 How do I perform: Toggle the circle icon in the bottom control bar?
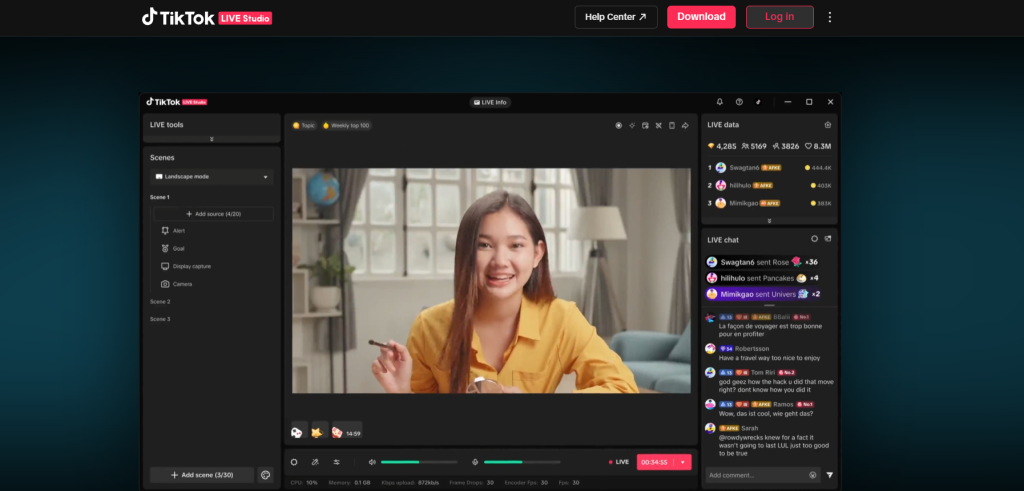pyautogui.click(x=294, y=462)
